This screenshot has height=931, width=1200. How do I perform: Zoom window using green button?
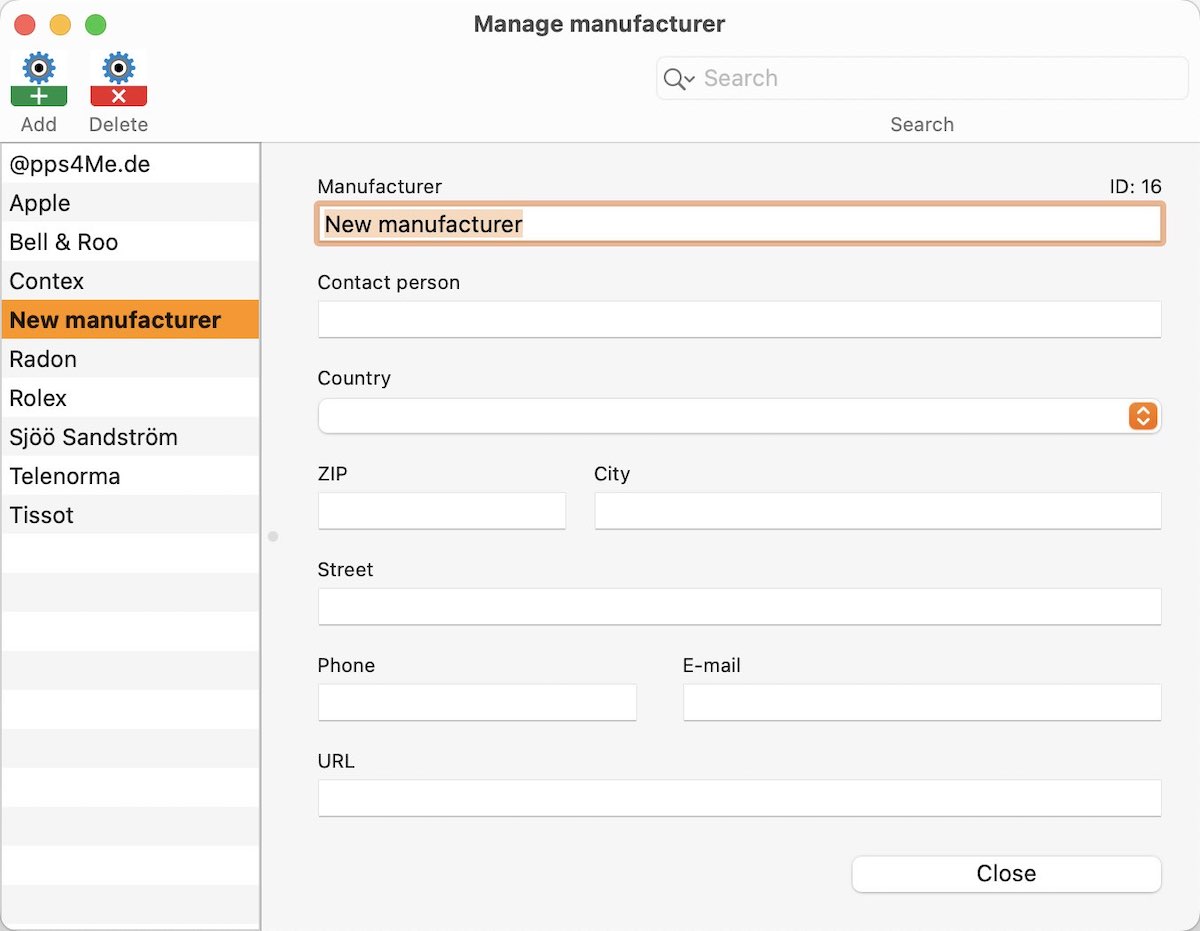pos(95,25)
